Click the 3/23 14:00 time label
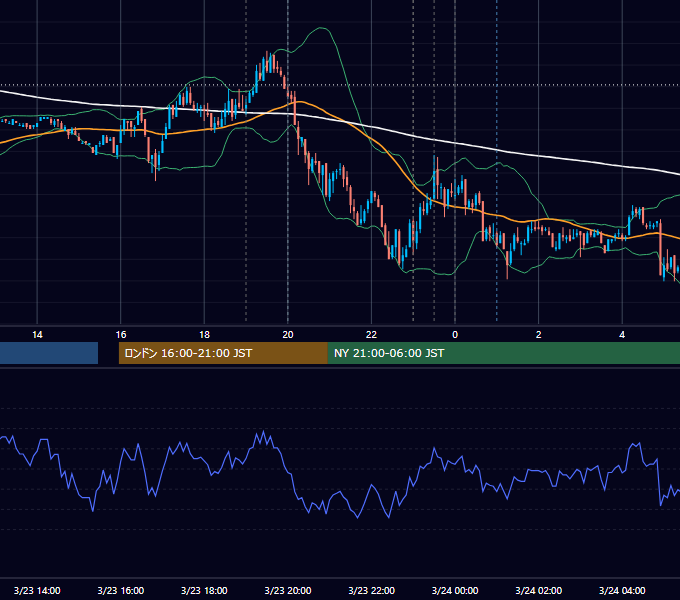The image size is (680, 600). (x=37, y=590)
